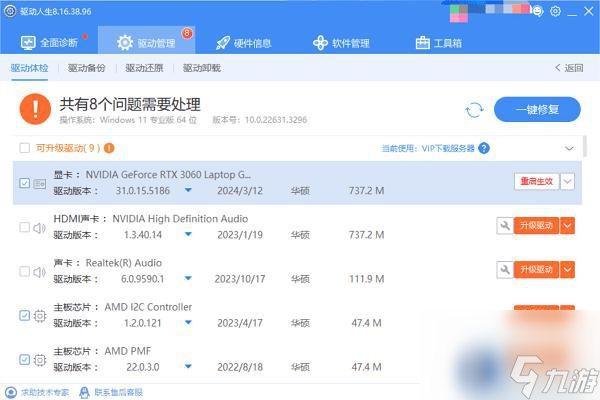Viewport: 600px width, 400px height.
Task: Click the feedback smiley icon in title bar
Action: 538,11
